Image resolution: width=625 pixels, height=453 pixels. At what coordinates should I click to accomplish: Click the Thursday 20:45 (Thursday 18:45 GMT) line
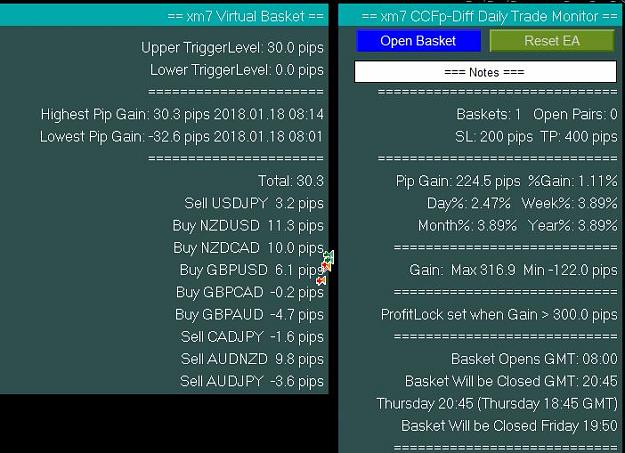pyautogui.click(x=497, y=404)
